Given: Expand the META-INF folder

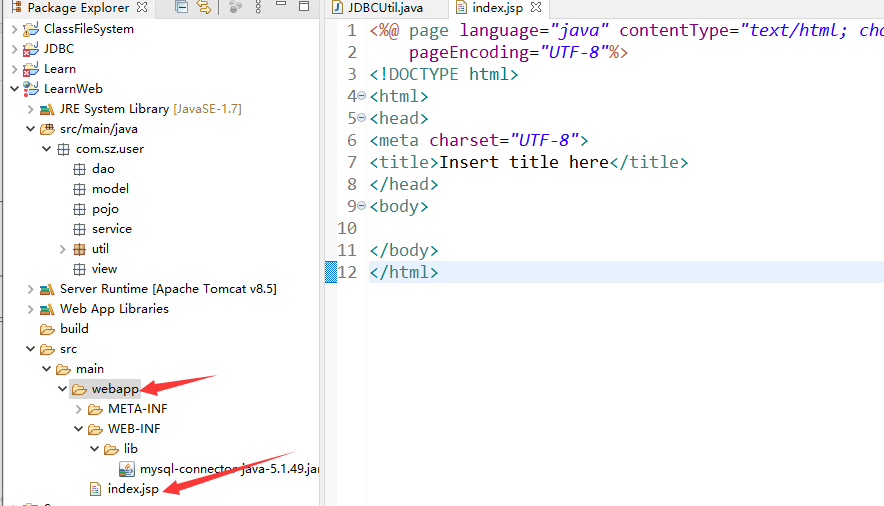Looking at the screenshot, I should 78,409.
